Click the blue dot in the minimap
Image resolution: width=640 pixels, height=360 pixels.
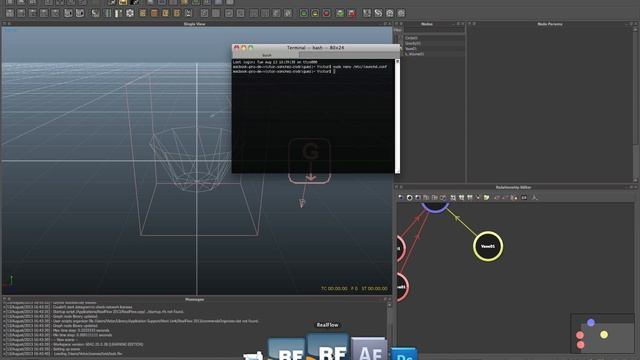tap(591, 322)
